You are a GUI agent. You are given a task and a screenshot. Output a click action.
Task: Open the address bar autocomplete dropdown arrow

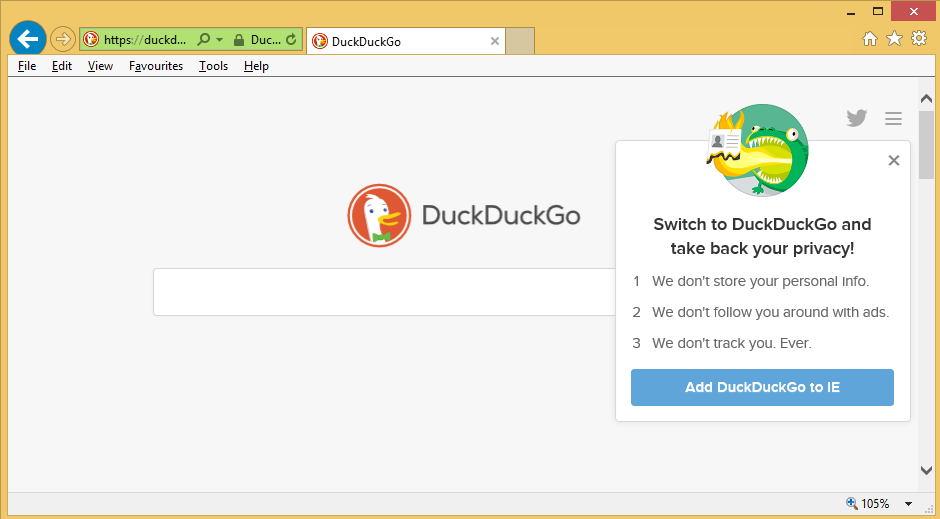coord(219,40)
